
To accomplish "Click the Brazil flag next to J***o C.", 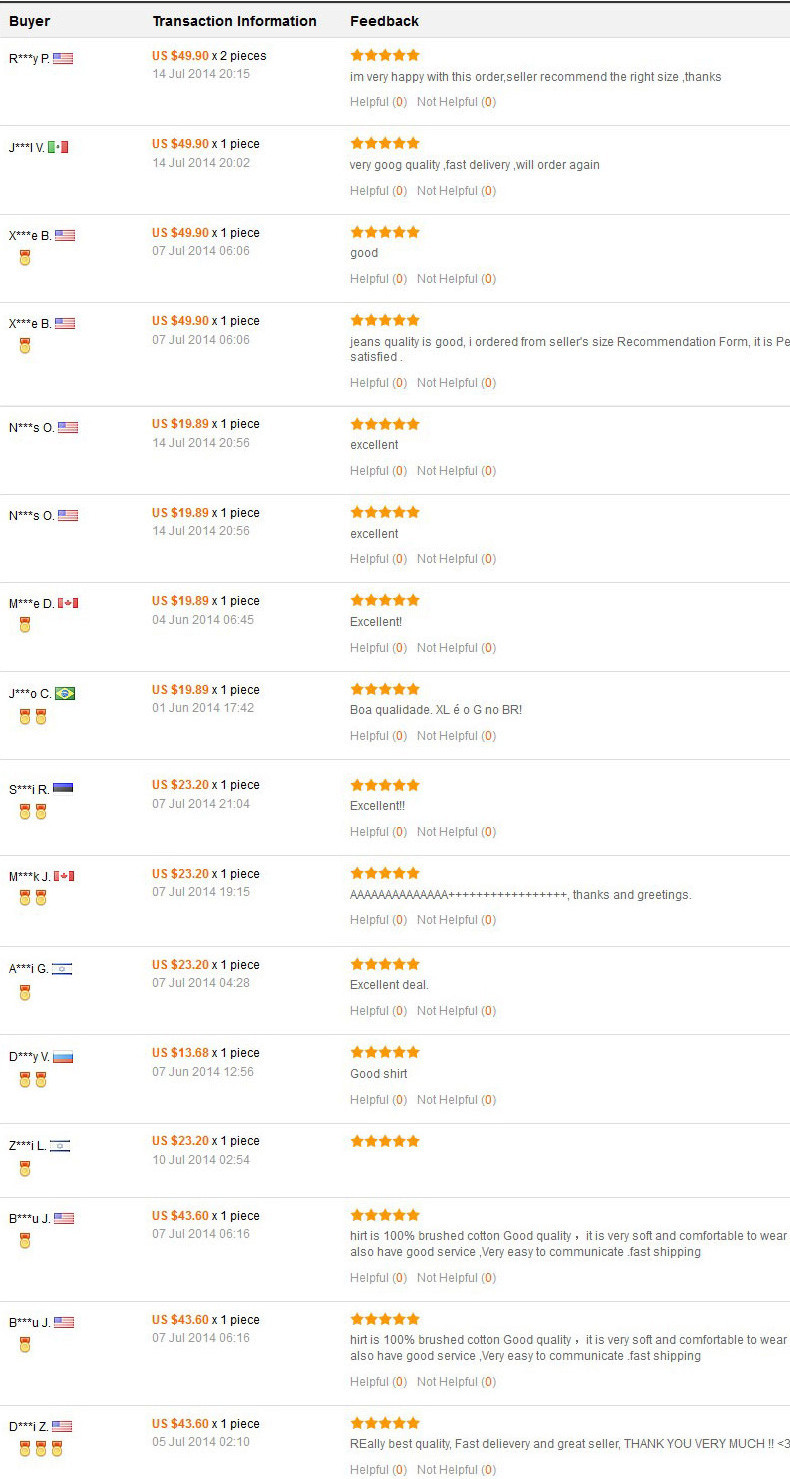I will coord(65,693).
